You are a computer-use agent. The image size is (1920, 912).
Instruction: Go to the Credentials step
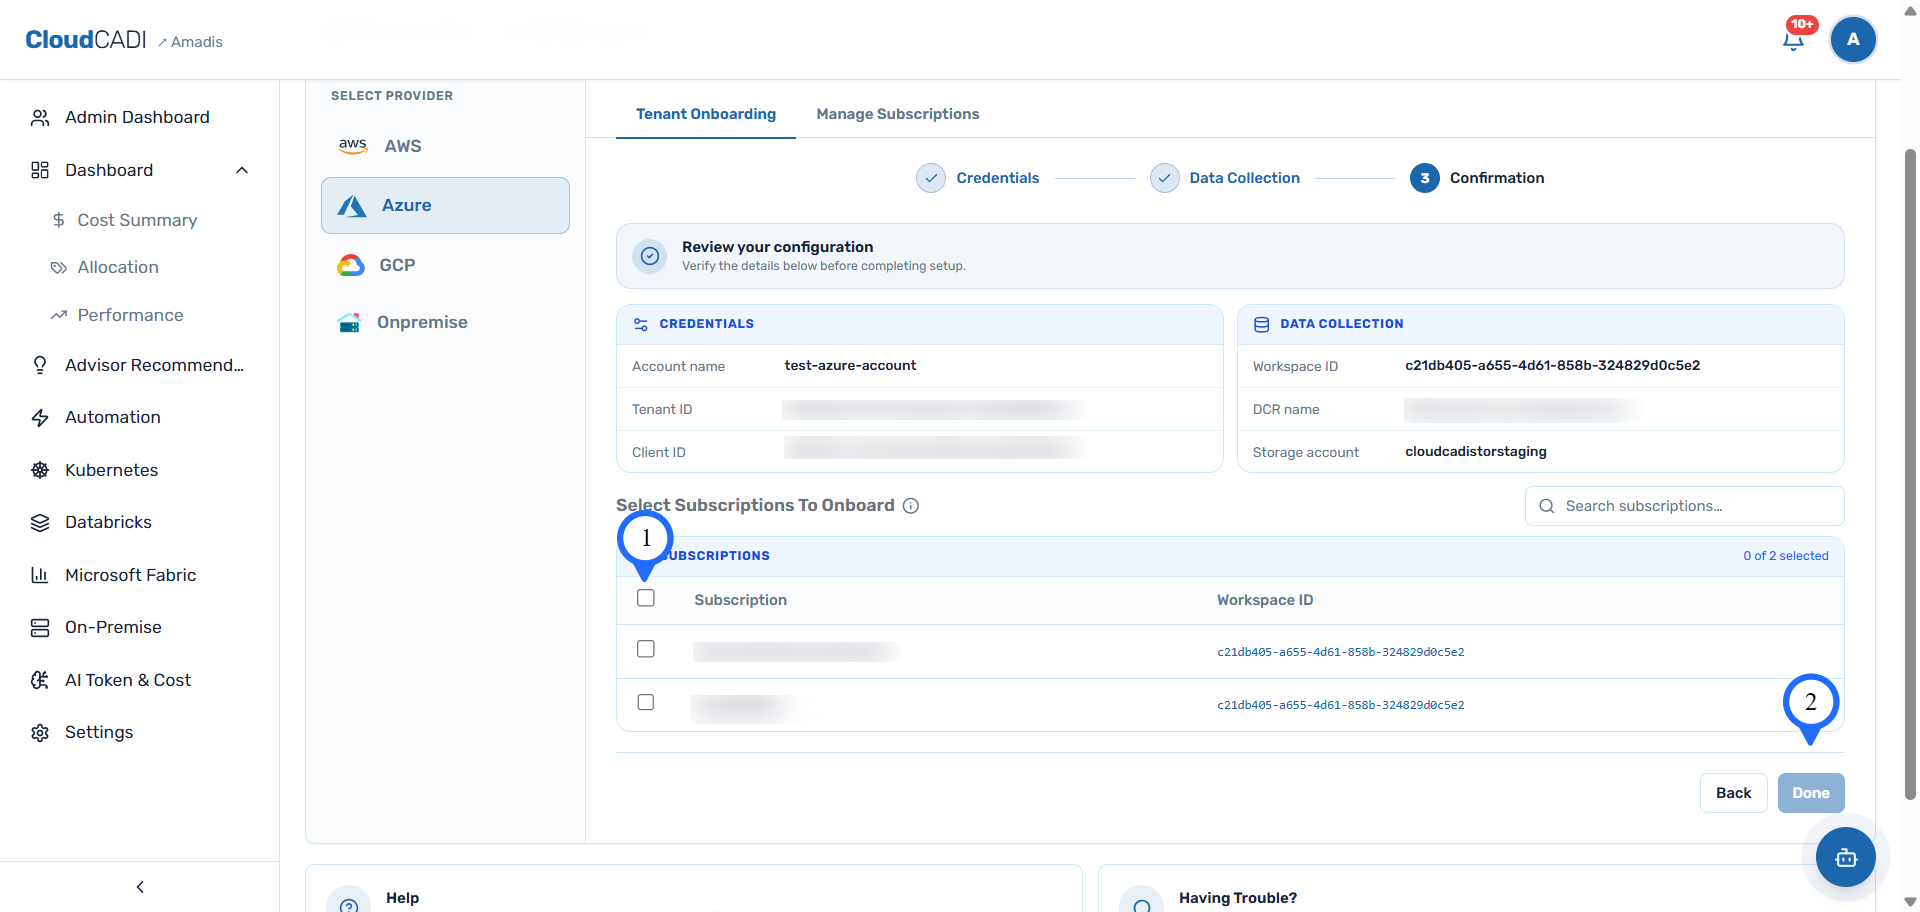point(997,178)
